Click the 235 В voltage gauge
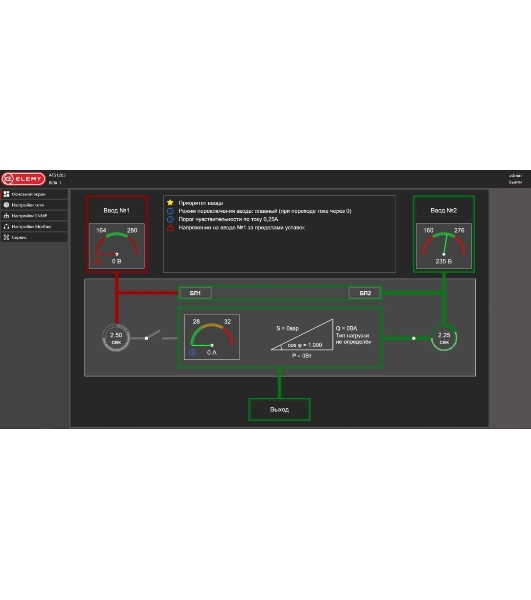Image resolution: width=531 pixels, height=600 pixels. pyautogui.click(x=444, y=246)
